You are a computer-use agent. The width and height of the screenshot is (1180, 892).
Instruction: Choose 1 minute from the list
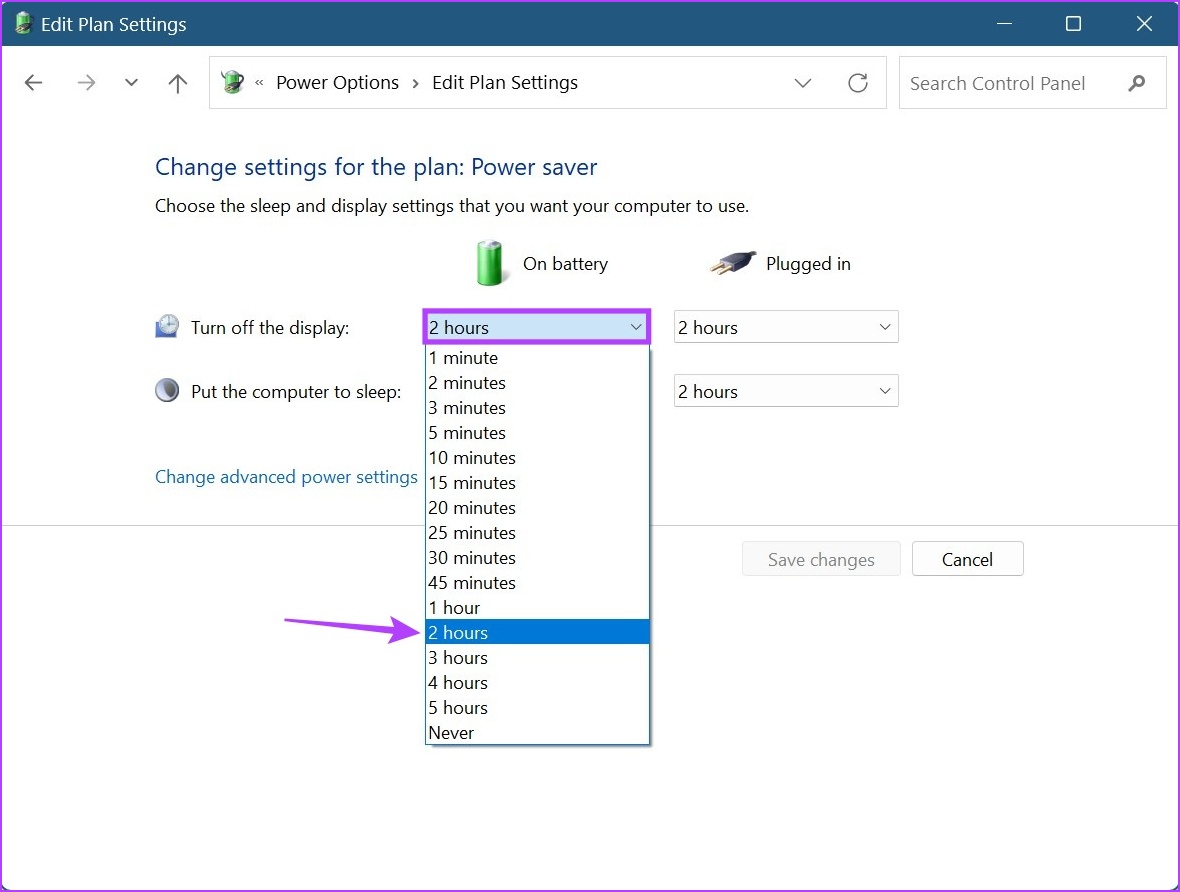(537, 358)
